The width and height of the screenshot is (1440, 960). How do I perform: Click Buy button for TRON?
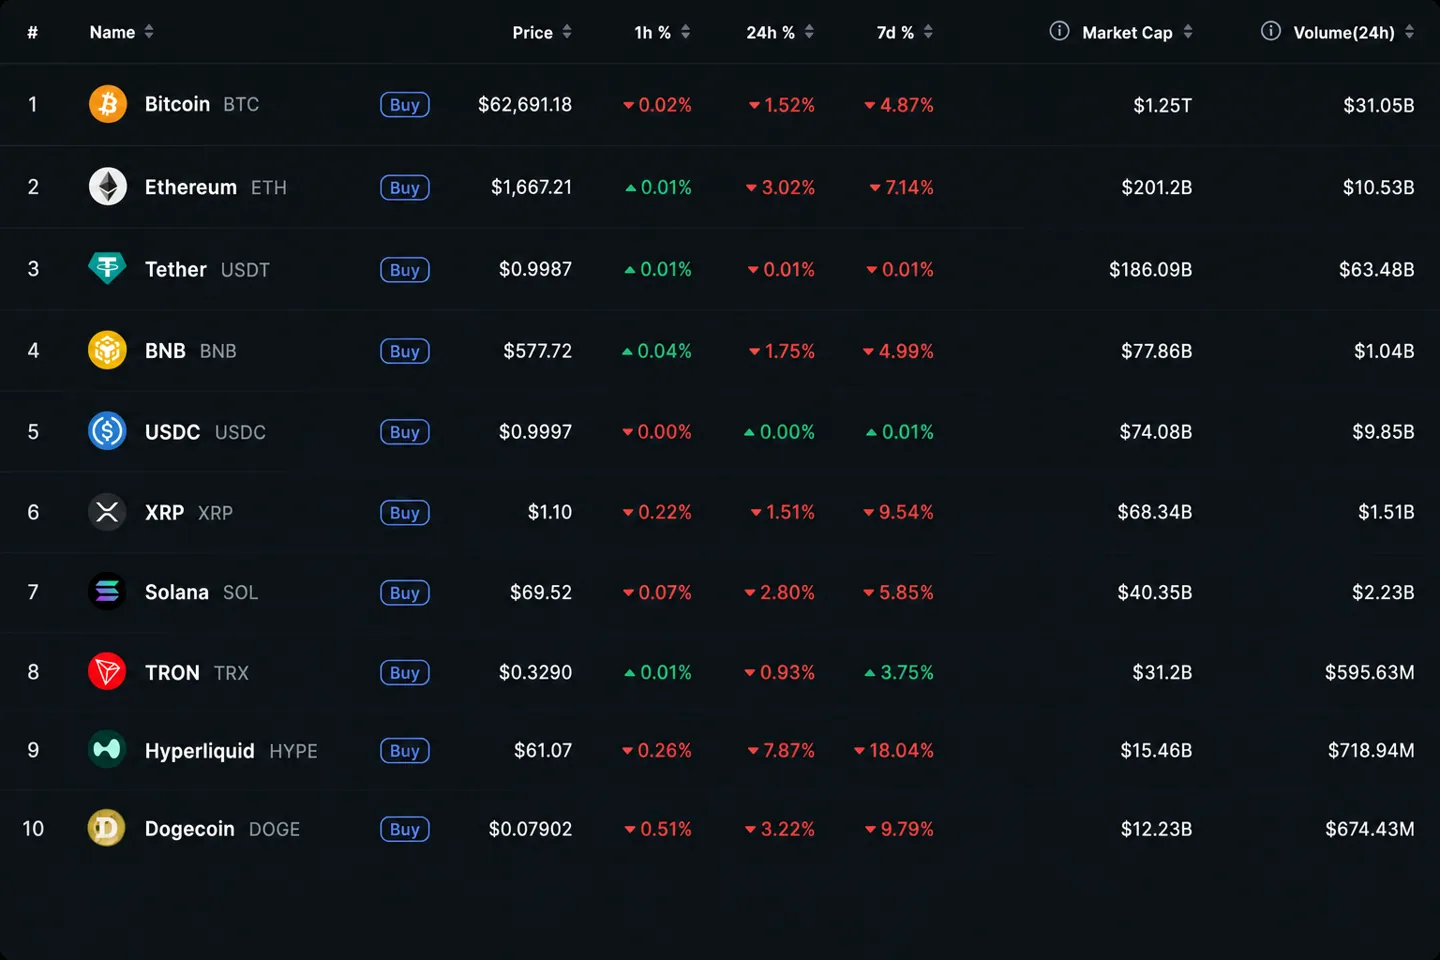[405, 673]
